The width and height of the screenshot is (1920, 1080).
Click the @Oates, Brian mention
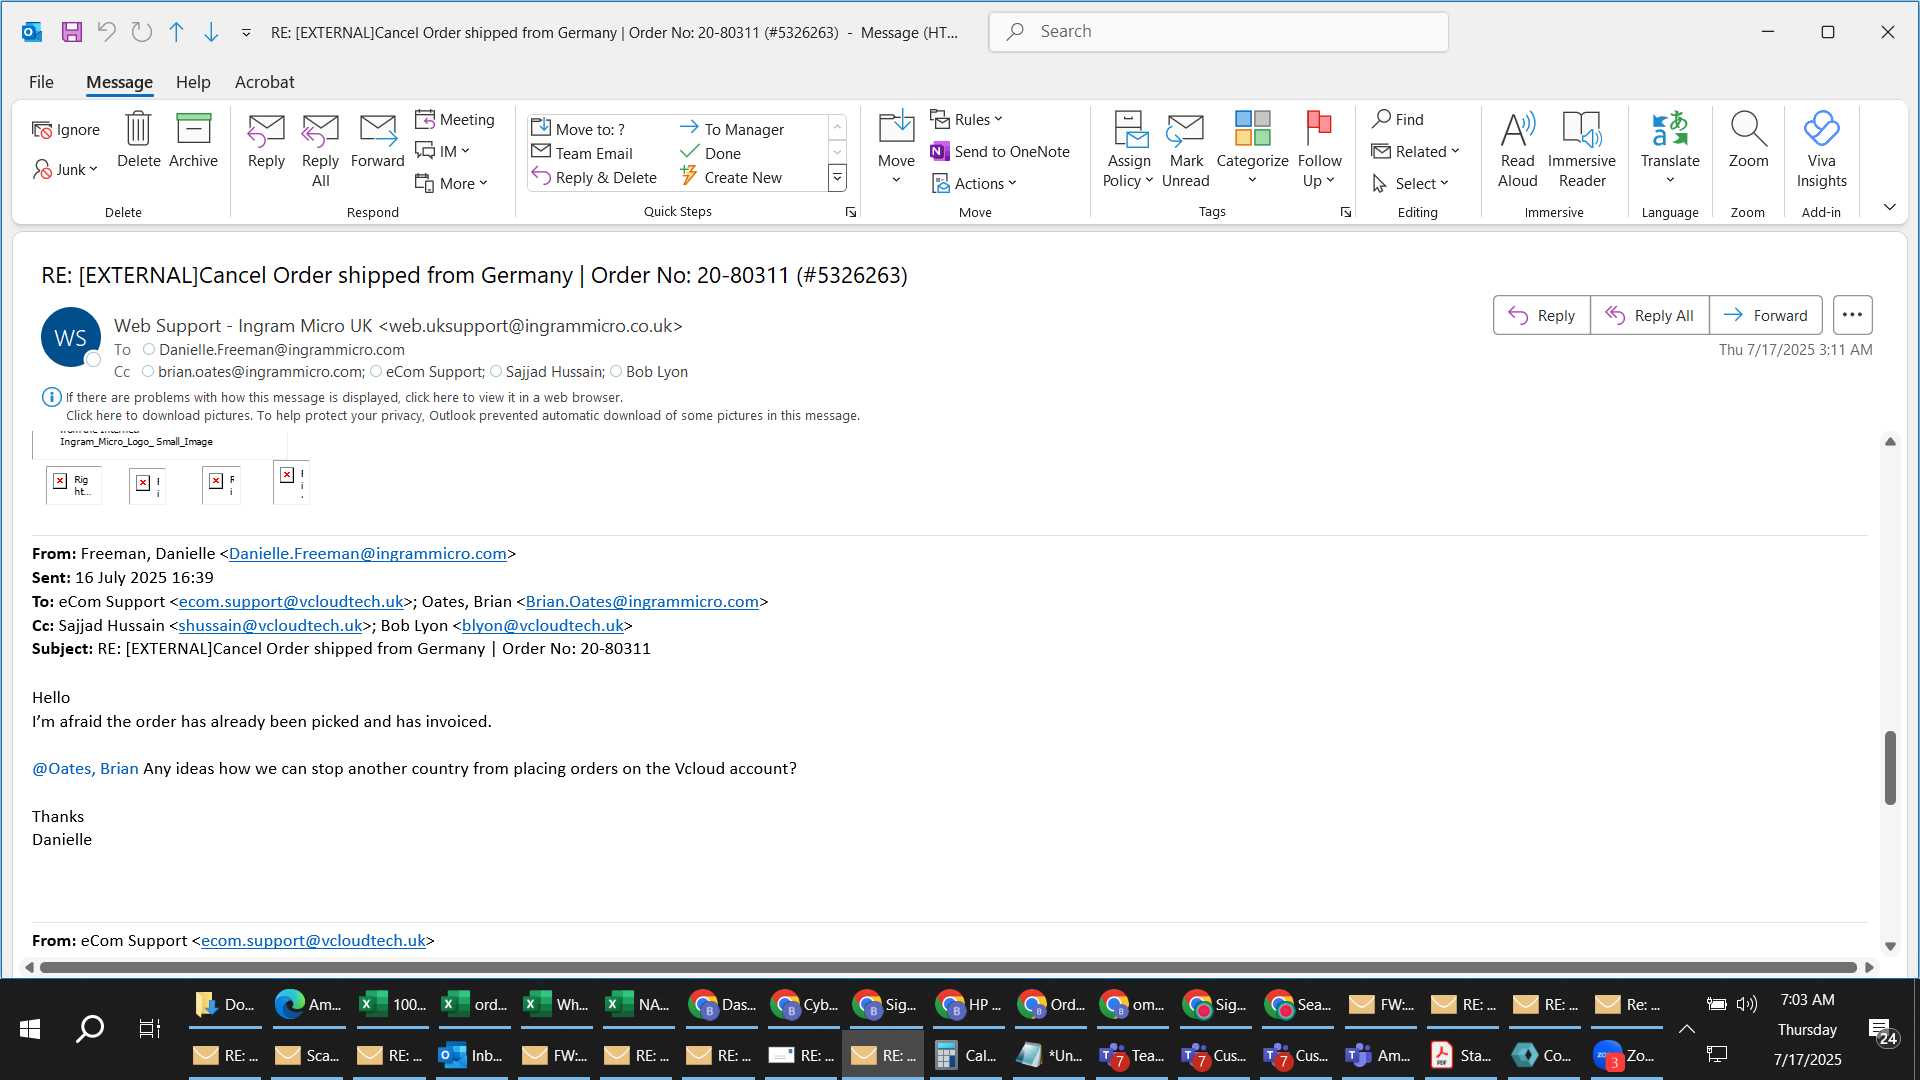pos(85,768)
